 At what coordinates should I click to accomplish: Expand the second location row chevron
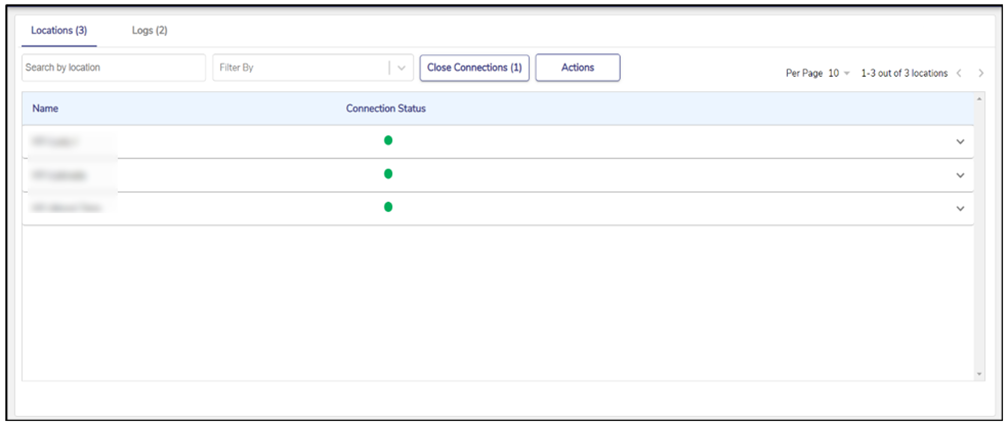[x=960, y=175]
